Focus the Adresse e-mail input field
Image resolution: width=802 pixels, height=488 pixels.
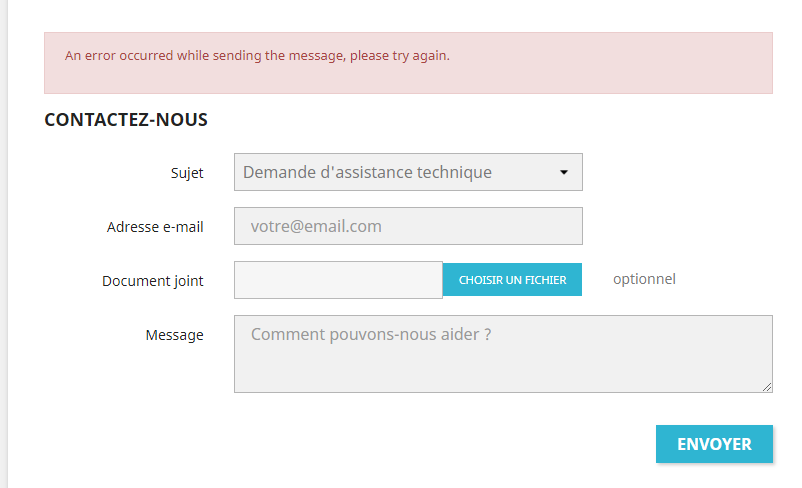408,226
